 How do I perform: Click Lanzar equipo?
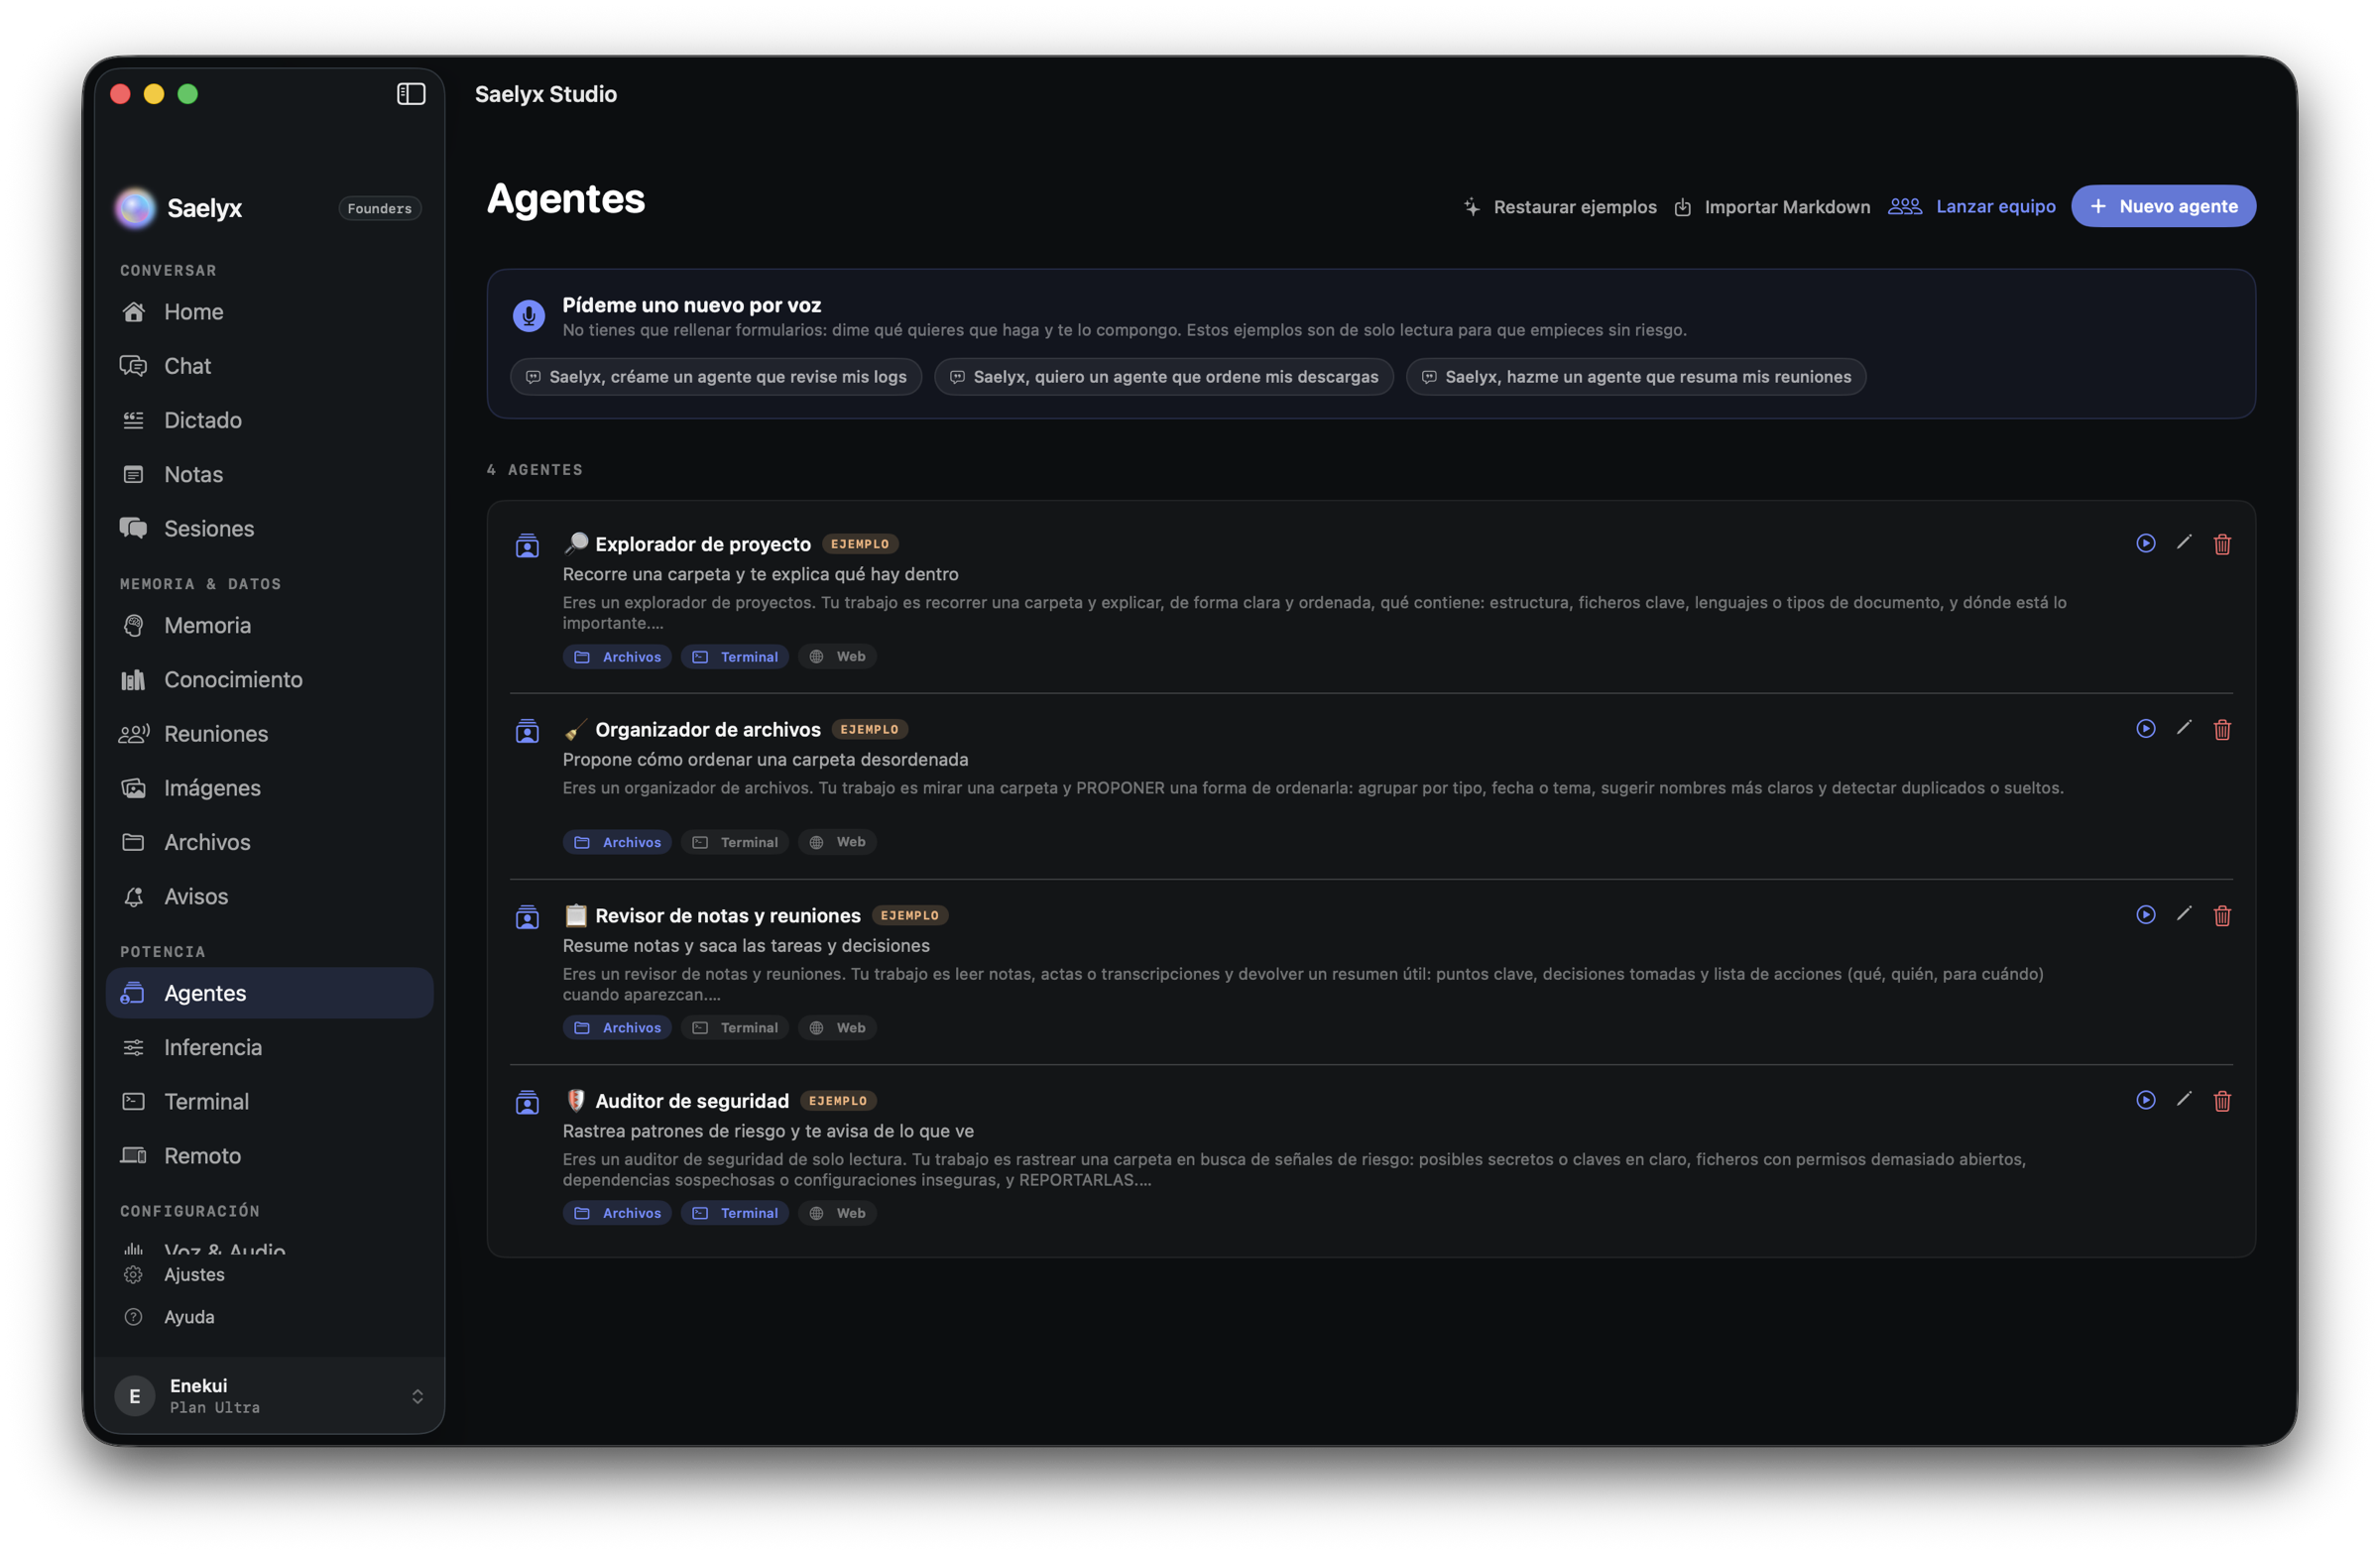coord(1972,206)
